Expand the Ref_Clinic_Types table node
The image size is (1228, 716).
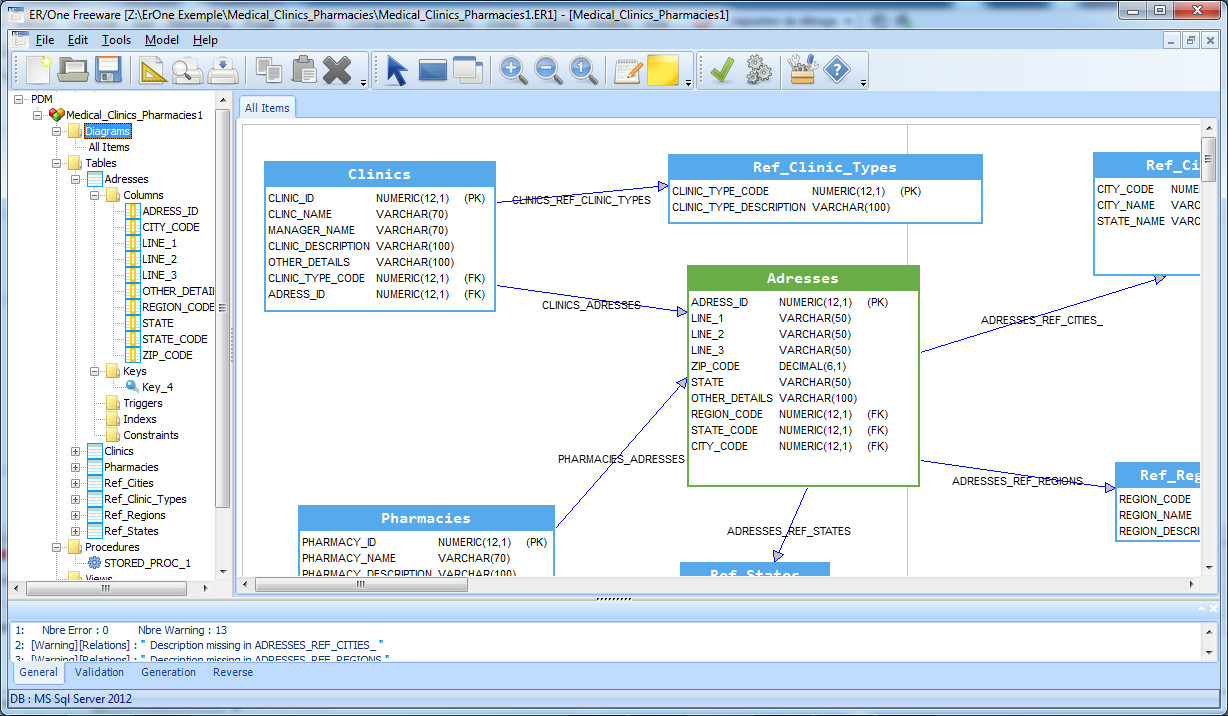click(x=75, y=499)
